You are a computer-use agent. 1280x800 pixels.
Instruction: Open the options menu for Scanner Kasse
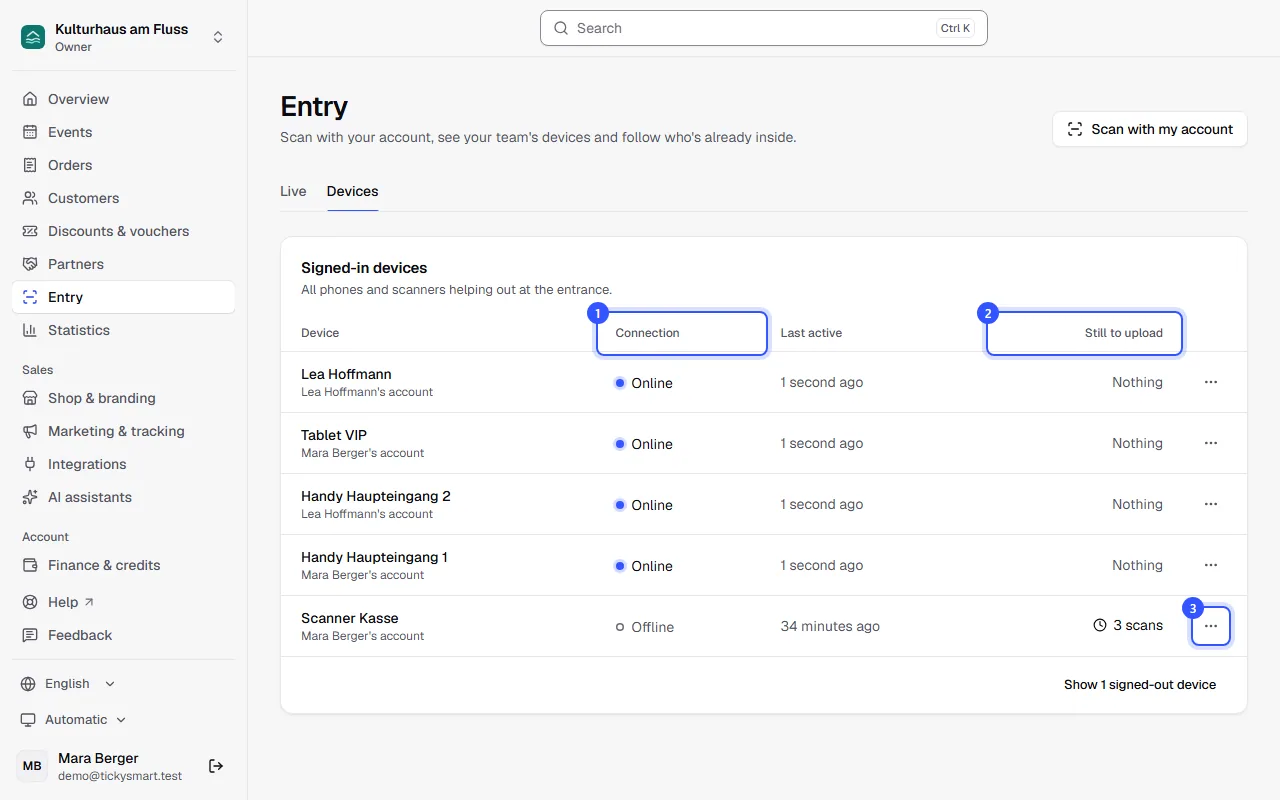(1211, 626)
